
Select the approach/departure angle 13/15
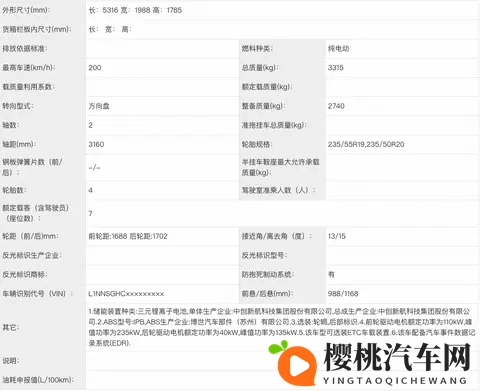point(337,236)
